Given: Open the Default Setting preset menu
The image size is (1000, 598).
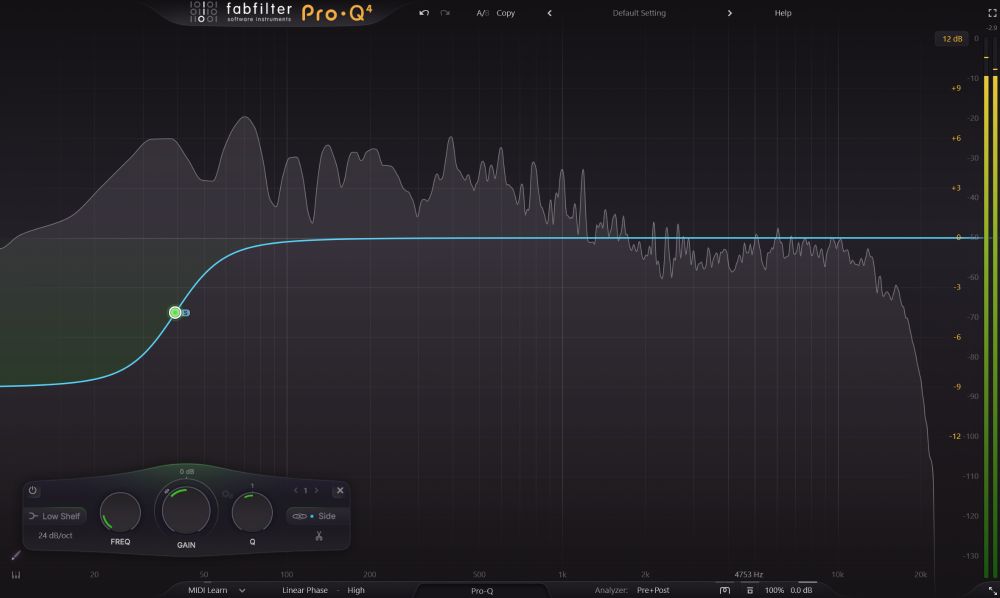Looking at the screenshot, I should tap(639, 13).
